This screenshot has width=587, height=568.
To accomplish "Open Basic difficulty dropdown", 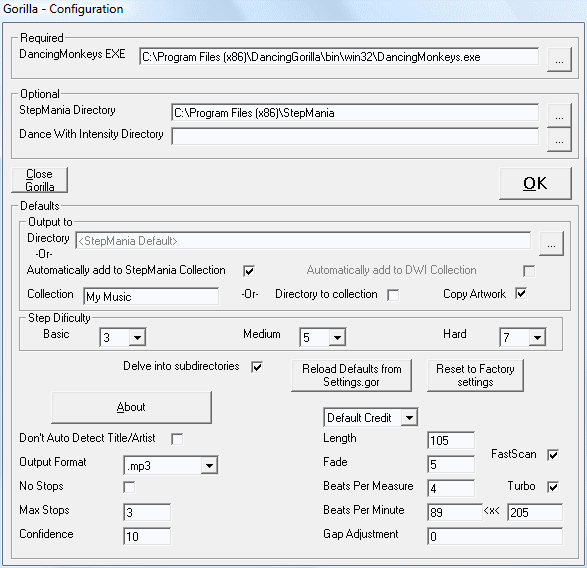I will [137, 337].
